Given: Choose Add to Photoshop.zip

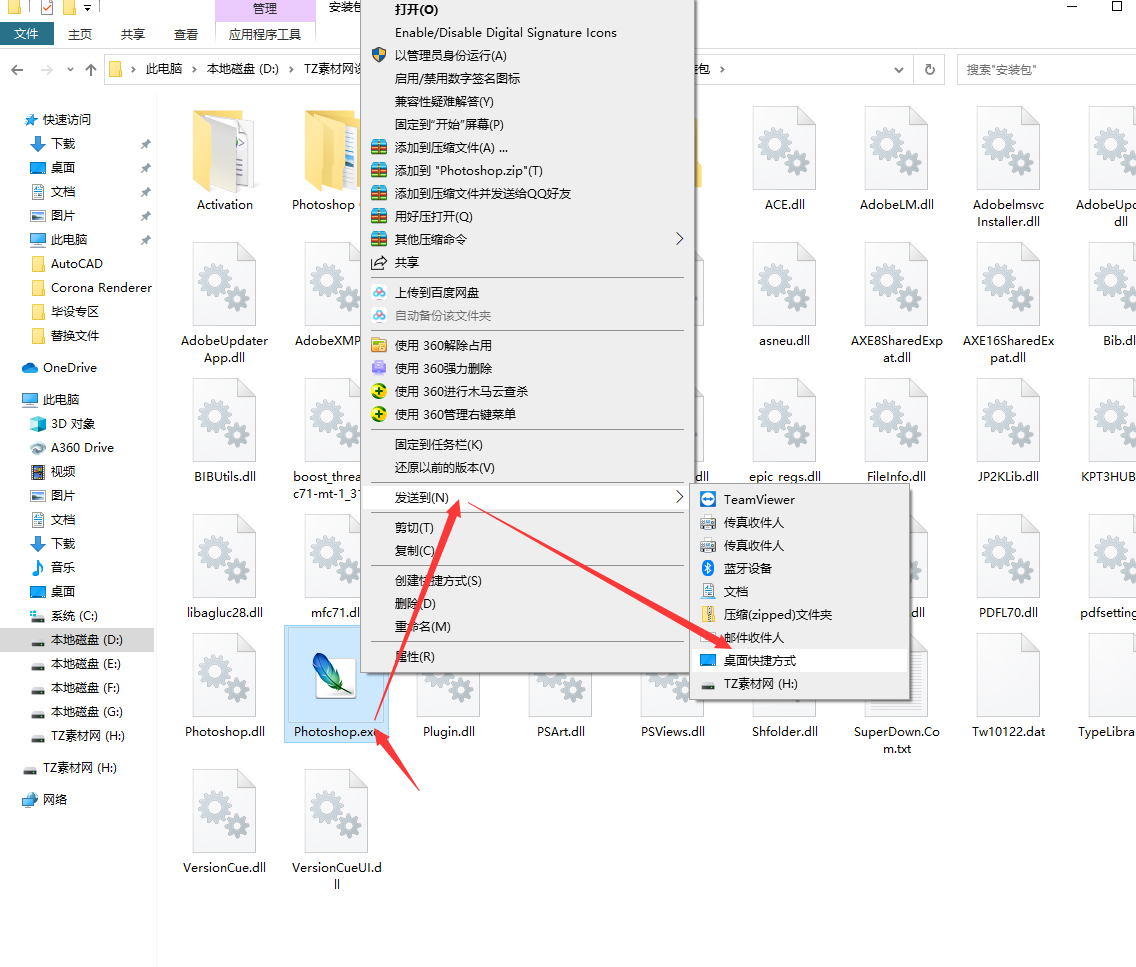Looking at the screenshot, I should pos(527,170).
